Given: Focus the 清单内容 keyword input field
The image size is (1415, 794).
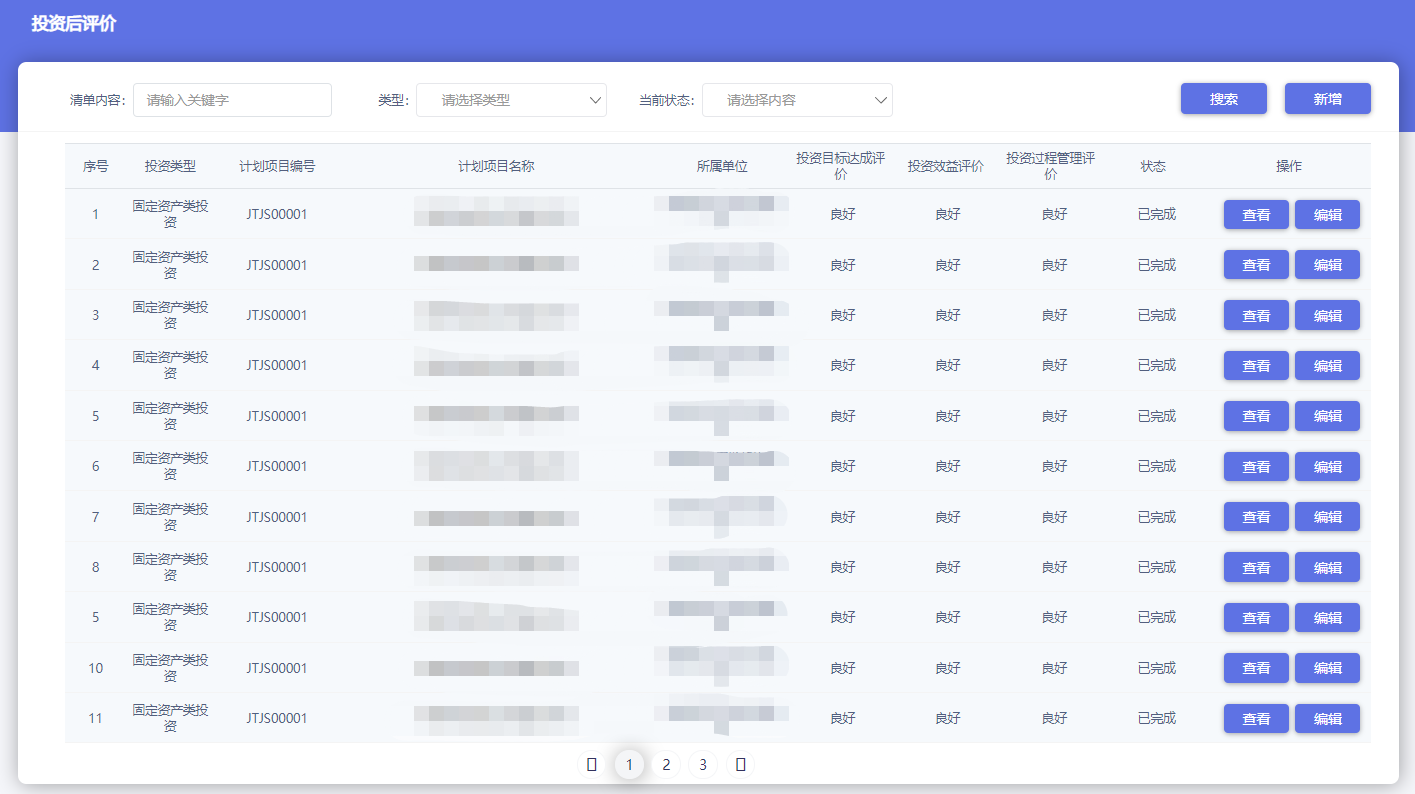Looking at the screenshot, I should tap(232, 100).
